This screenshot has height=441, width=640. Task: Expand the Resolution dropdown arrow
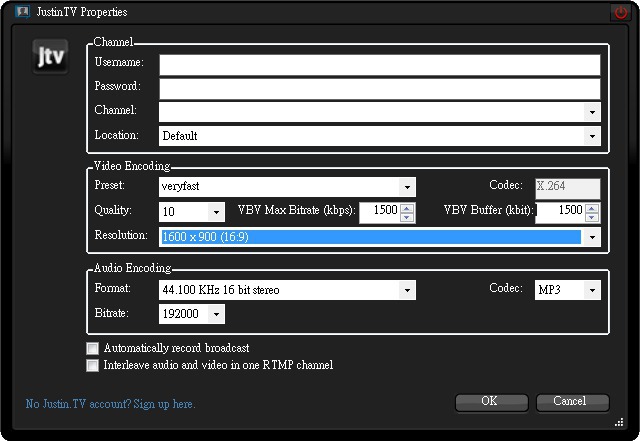tap(592, 237)
